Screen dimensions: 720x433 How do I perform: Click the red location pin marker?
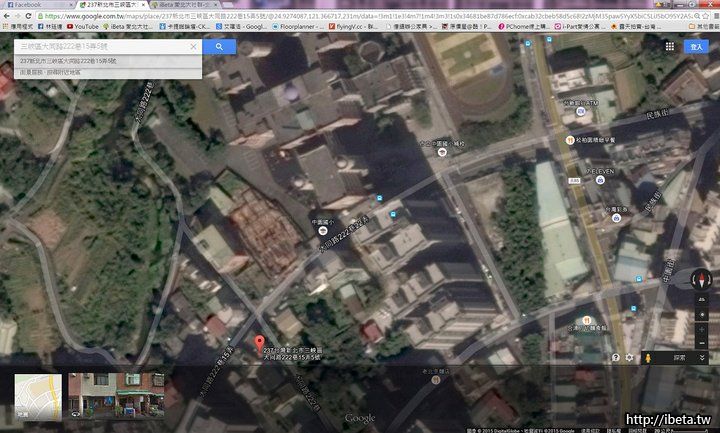click(259, 343)
